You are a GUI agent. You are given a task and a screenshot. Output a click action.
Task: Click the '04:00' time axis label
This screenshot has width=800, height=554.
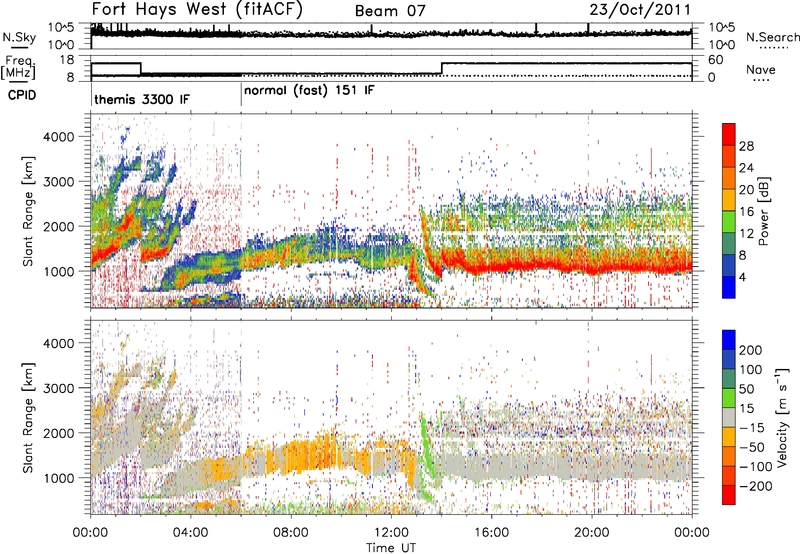coord(190,533)
